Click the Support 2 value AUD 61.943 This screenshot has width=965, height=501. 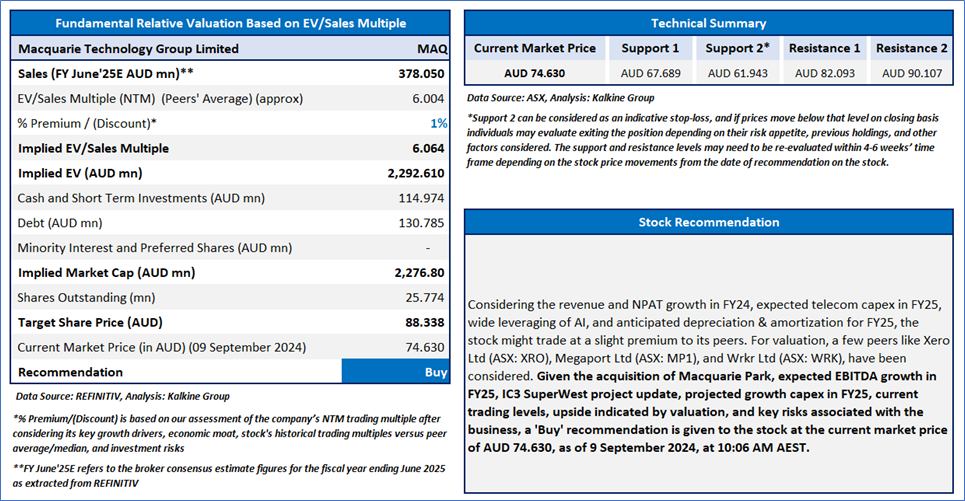(737, 73)
